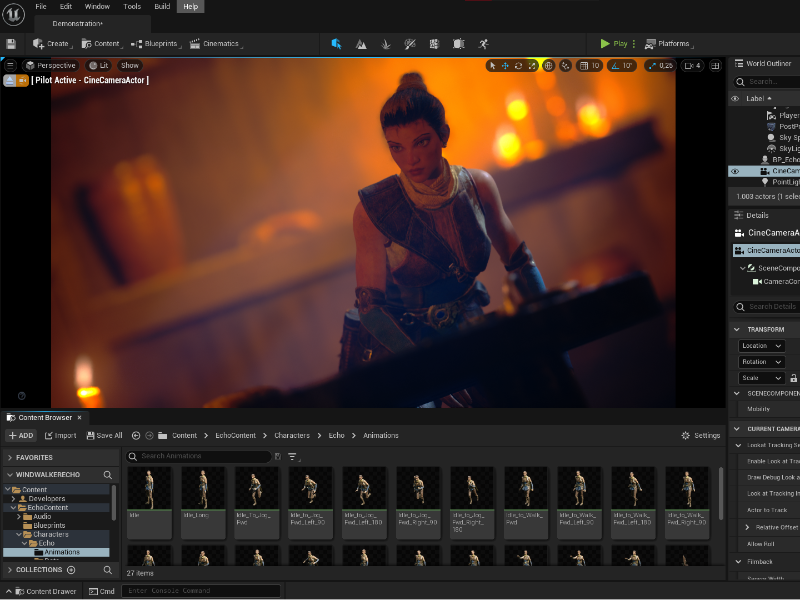Open the Help menu
The width and height of the screenshot is (800, 600).
[x=190, y=7]
